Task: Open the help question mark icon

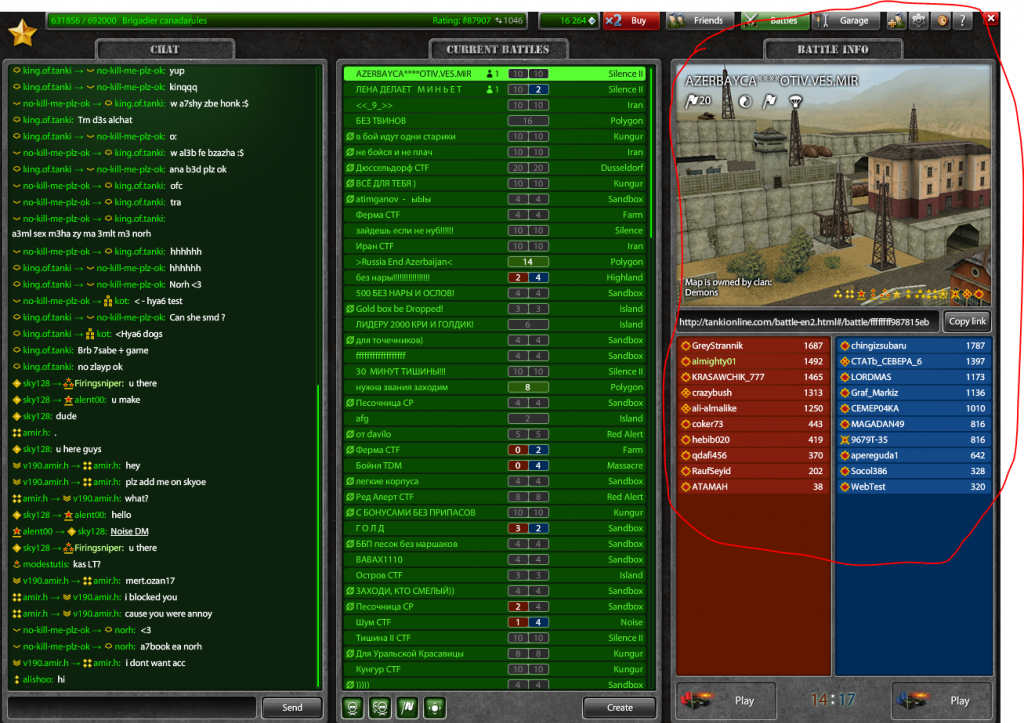Action: click(x=962, y=20)
